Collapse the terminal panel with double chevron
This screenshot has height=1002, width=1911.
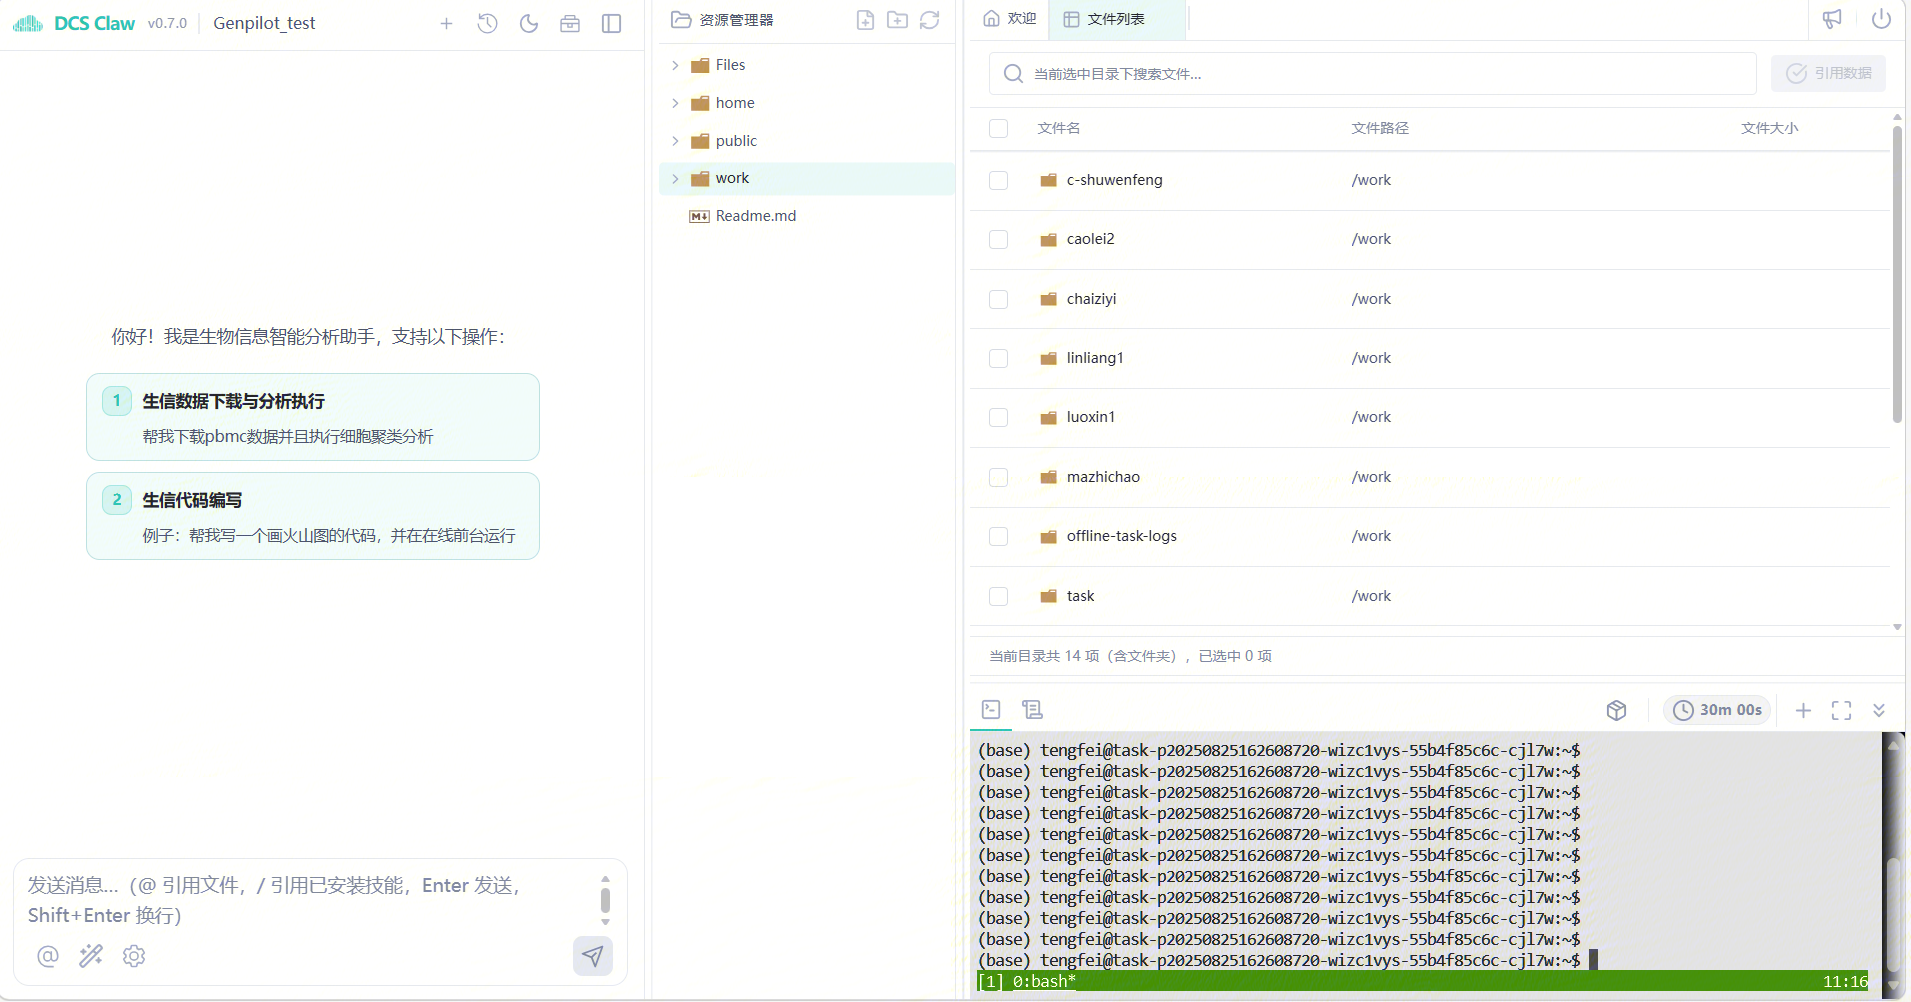(1879, 710)
